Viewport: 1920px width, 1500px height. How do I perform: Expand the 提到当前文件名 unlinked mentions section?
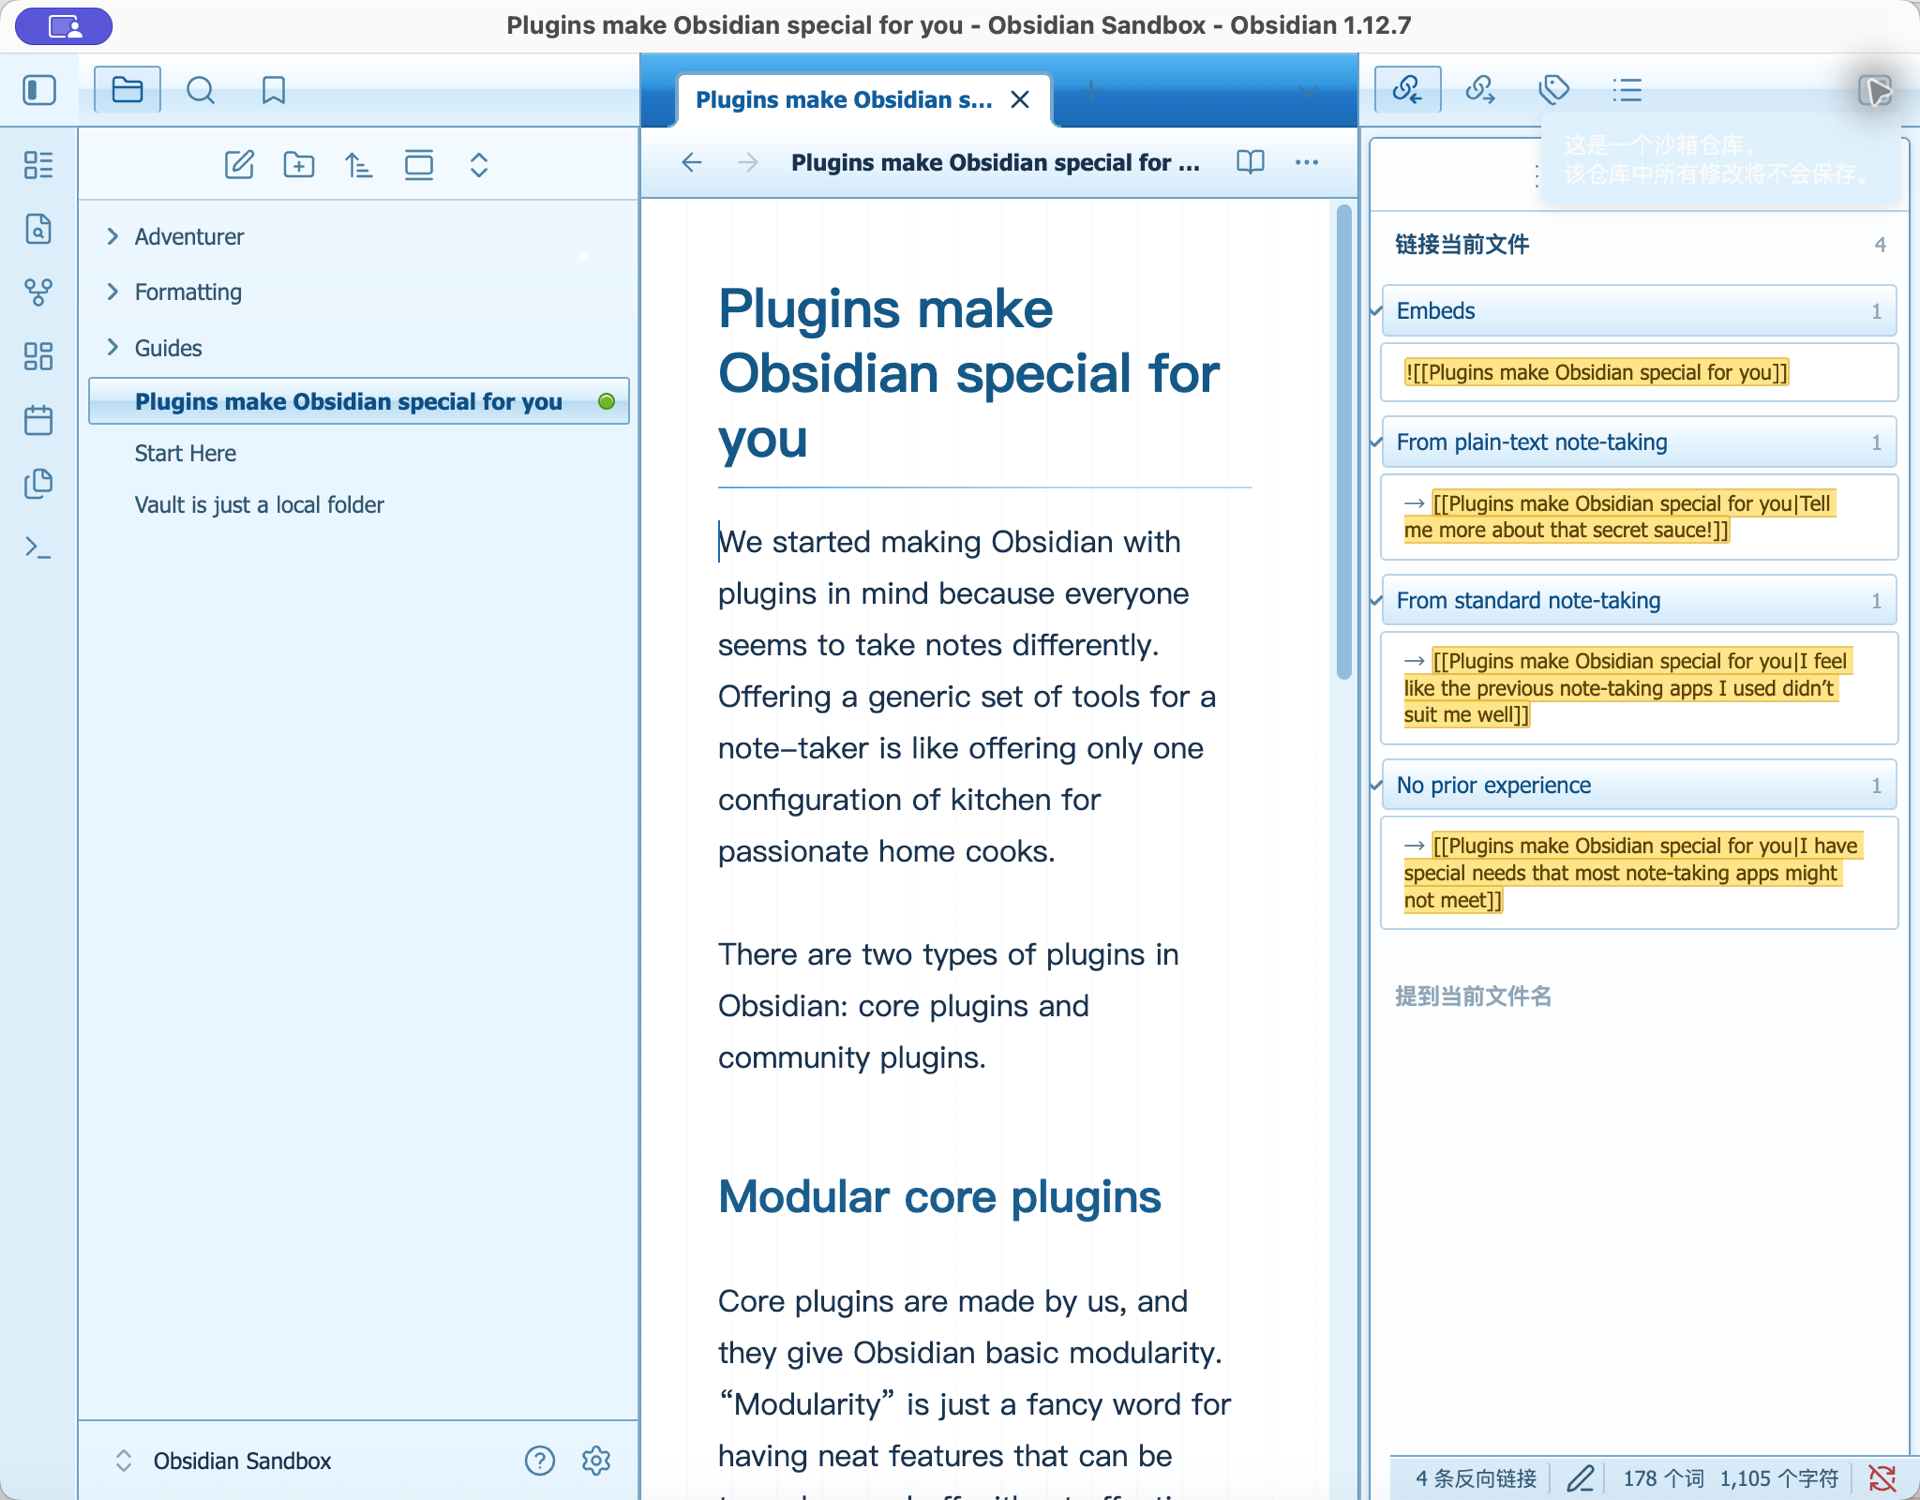pyautogui.click(x=1473, y=996)
